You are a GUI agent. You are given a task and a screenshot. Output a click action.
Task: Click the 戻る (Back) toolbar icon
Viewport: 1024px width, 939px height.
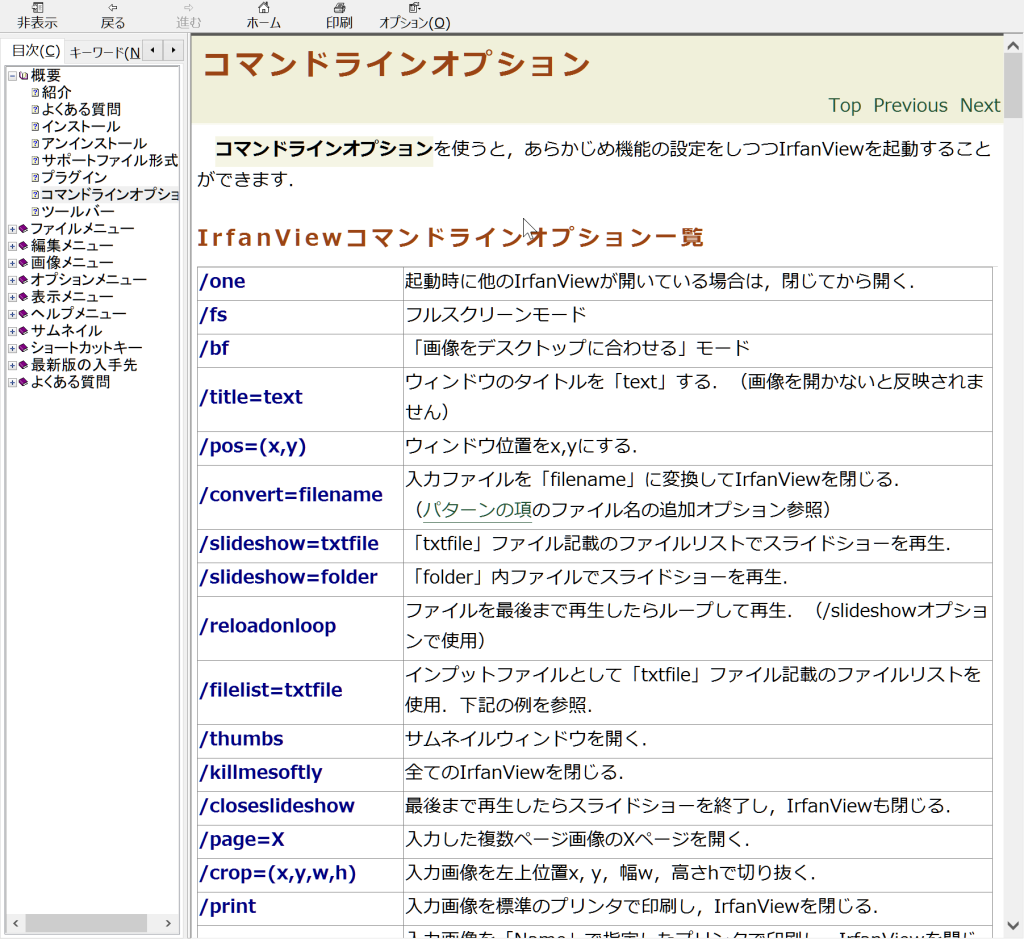click(112, 16)
